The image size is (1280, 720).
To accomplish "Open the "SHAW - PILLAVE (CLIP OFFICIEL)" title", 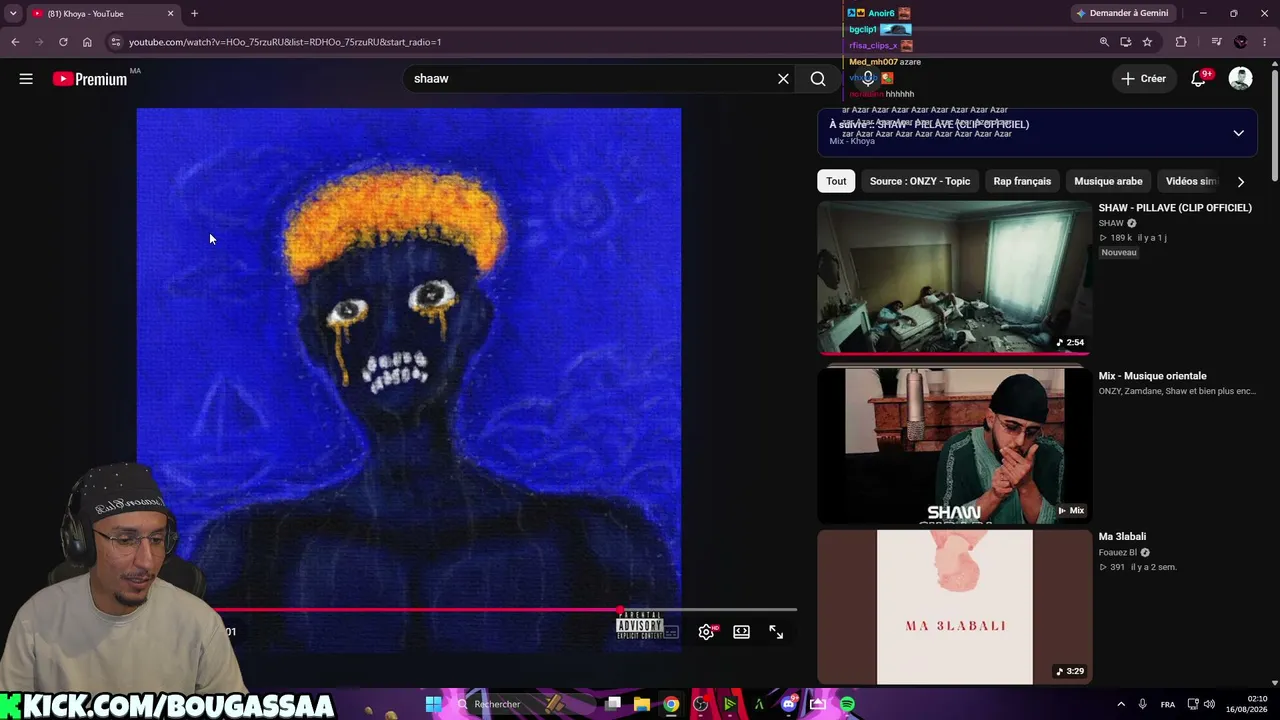I will [x=1175, y=208].
